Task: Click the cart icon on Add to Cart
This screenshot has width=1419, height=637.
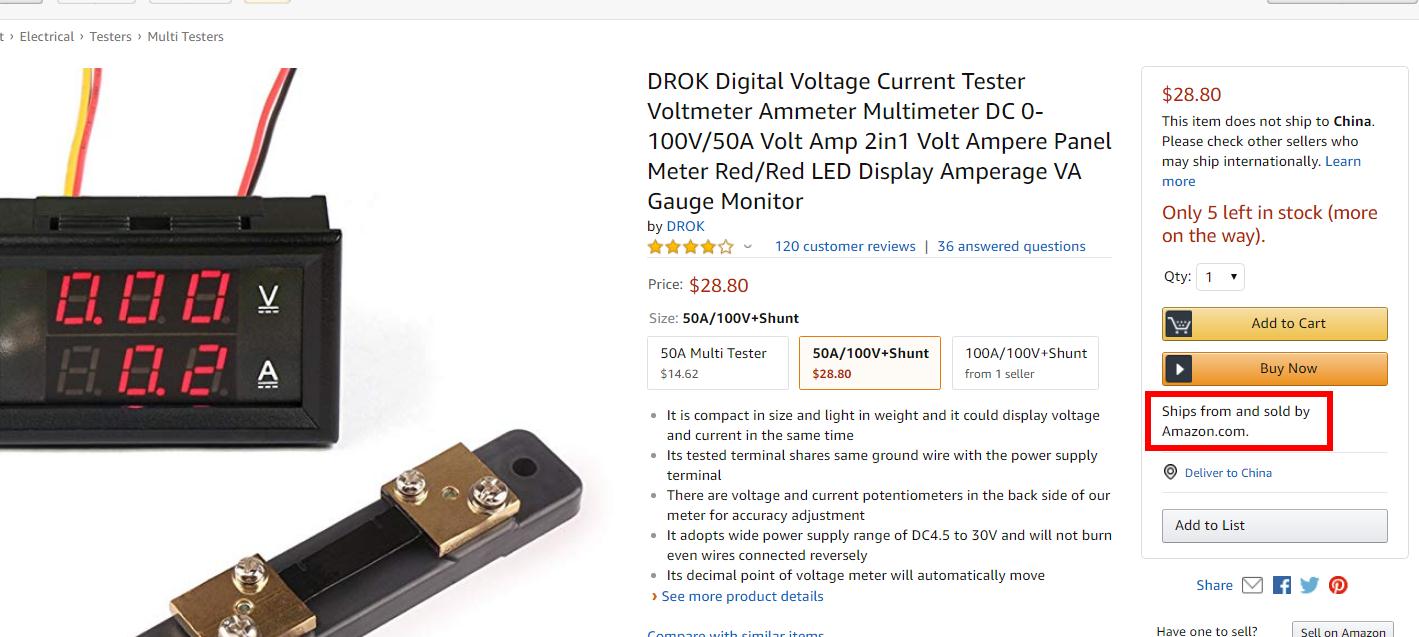Action: 1179,324
